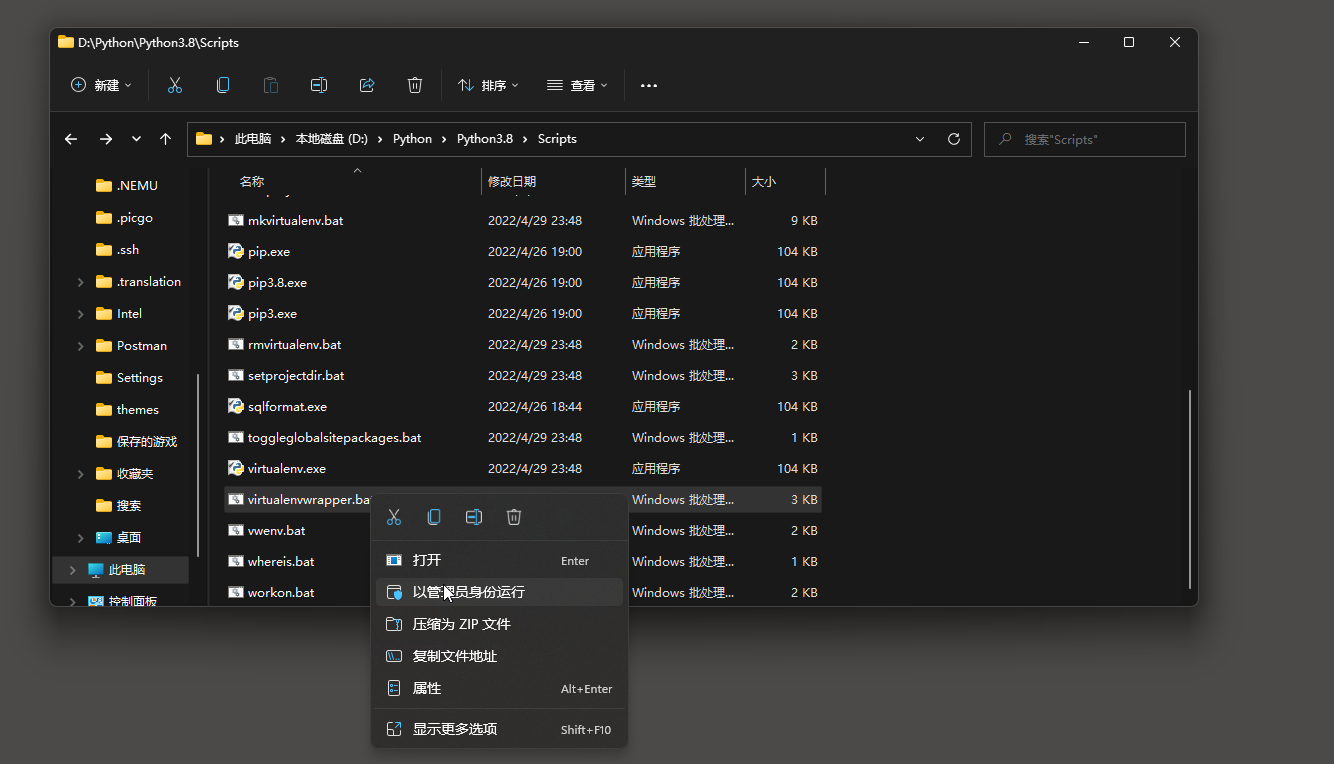This screenshot has width=1334, height=764.
Task: Click the toolbar Delete trash icon
Action: click(415, 86)
